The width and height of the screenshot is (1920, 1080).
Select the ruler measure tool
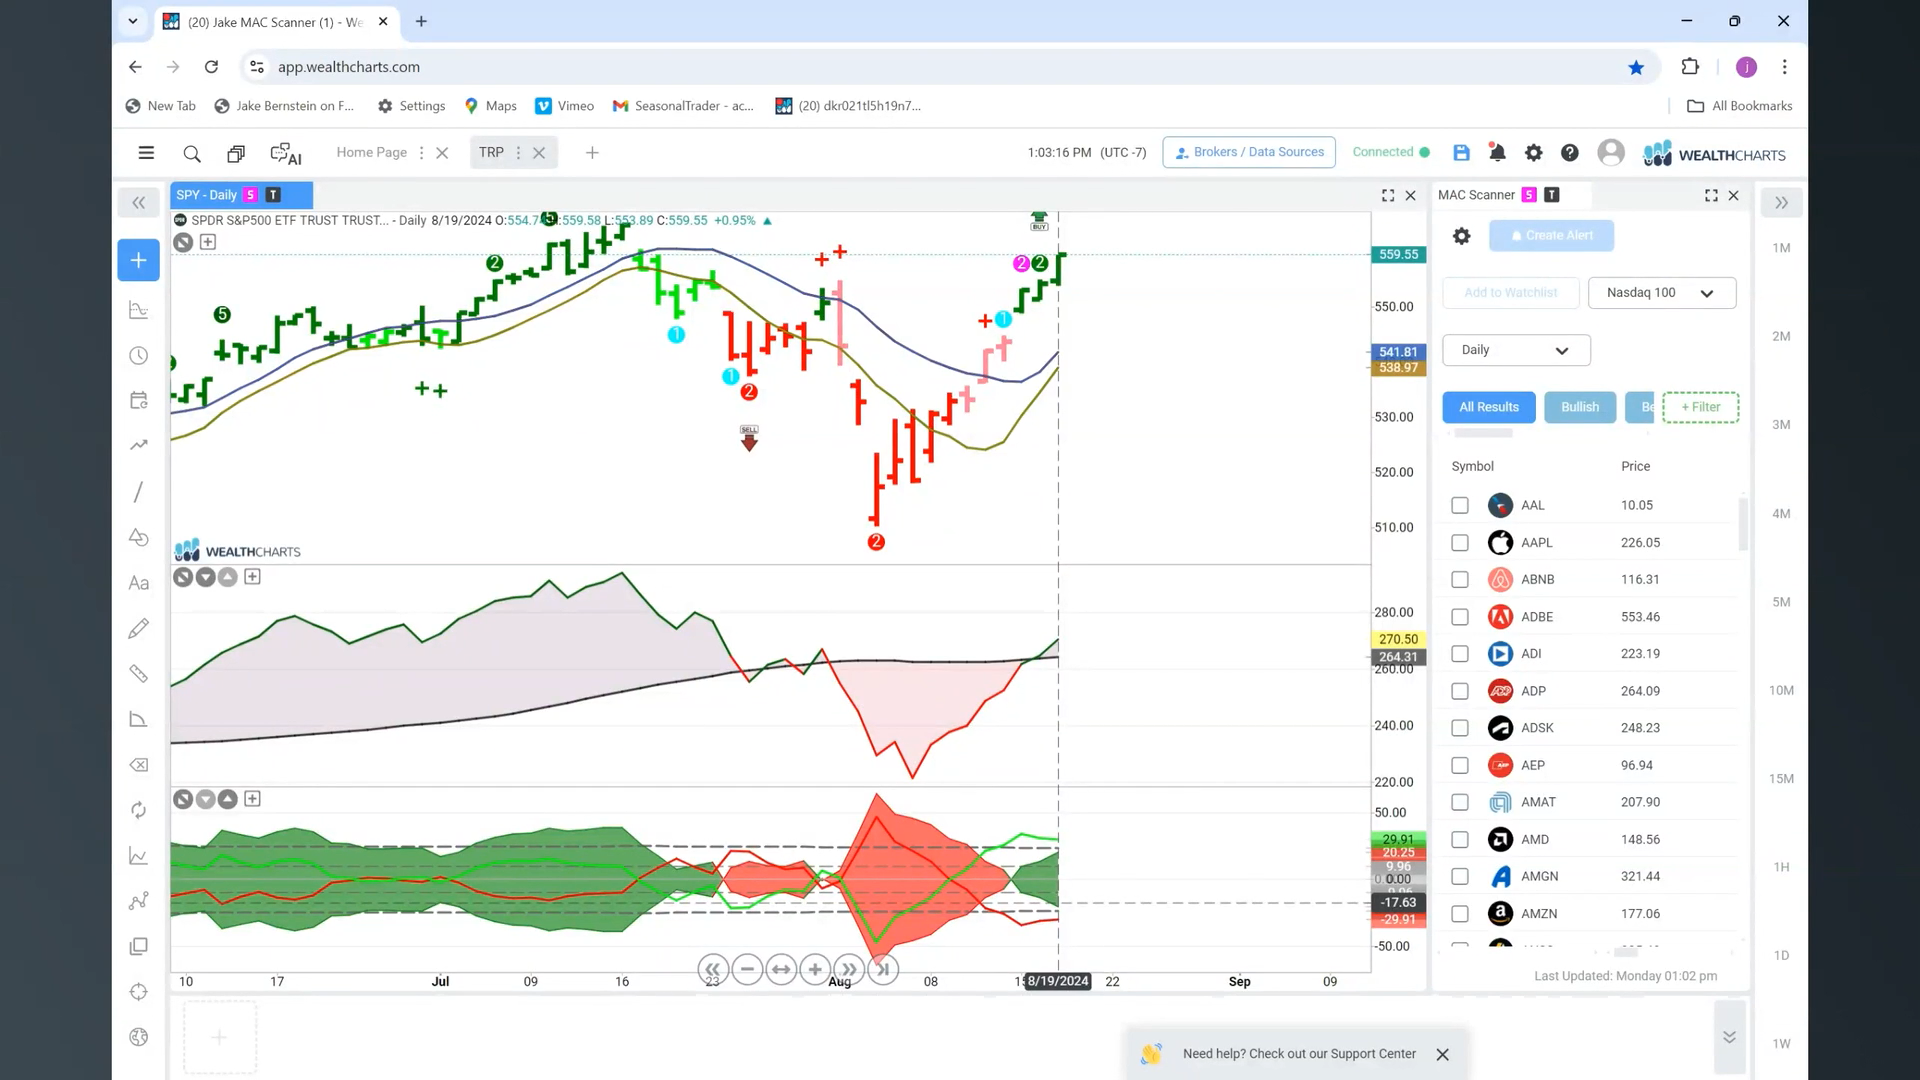coord(138,673)
